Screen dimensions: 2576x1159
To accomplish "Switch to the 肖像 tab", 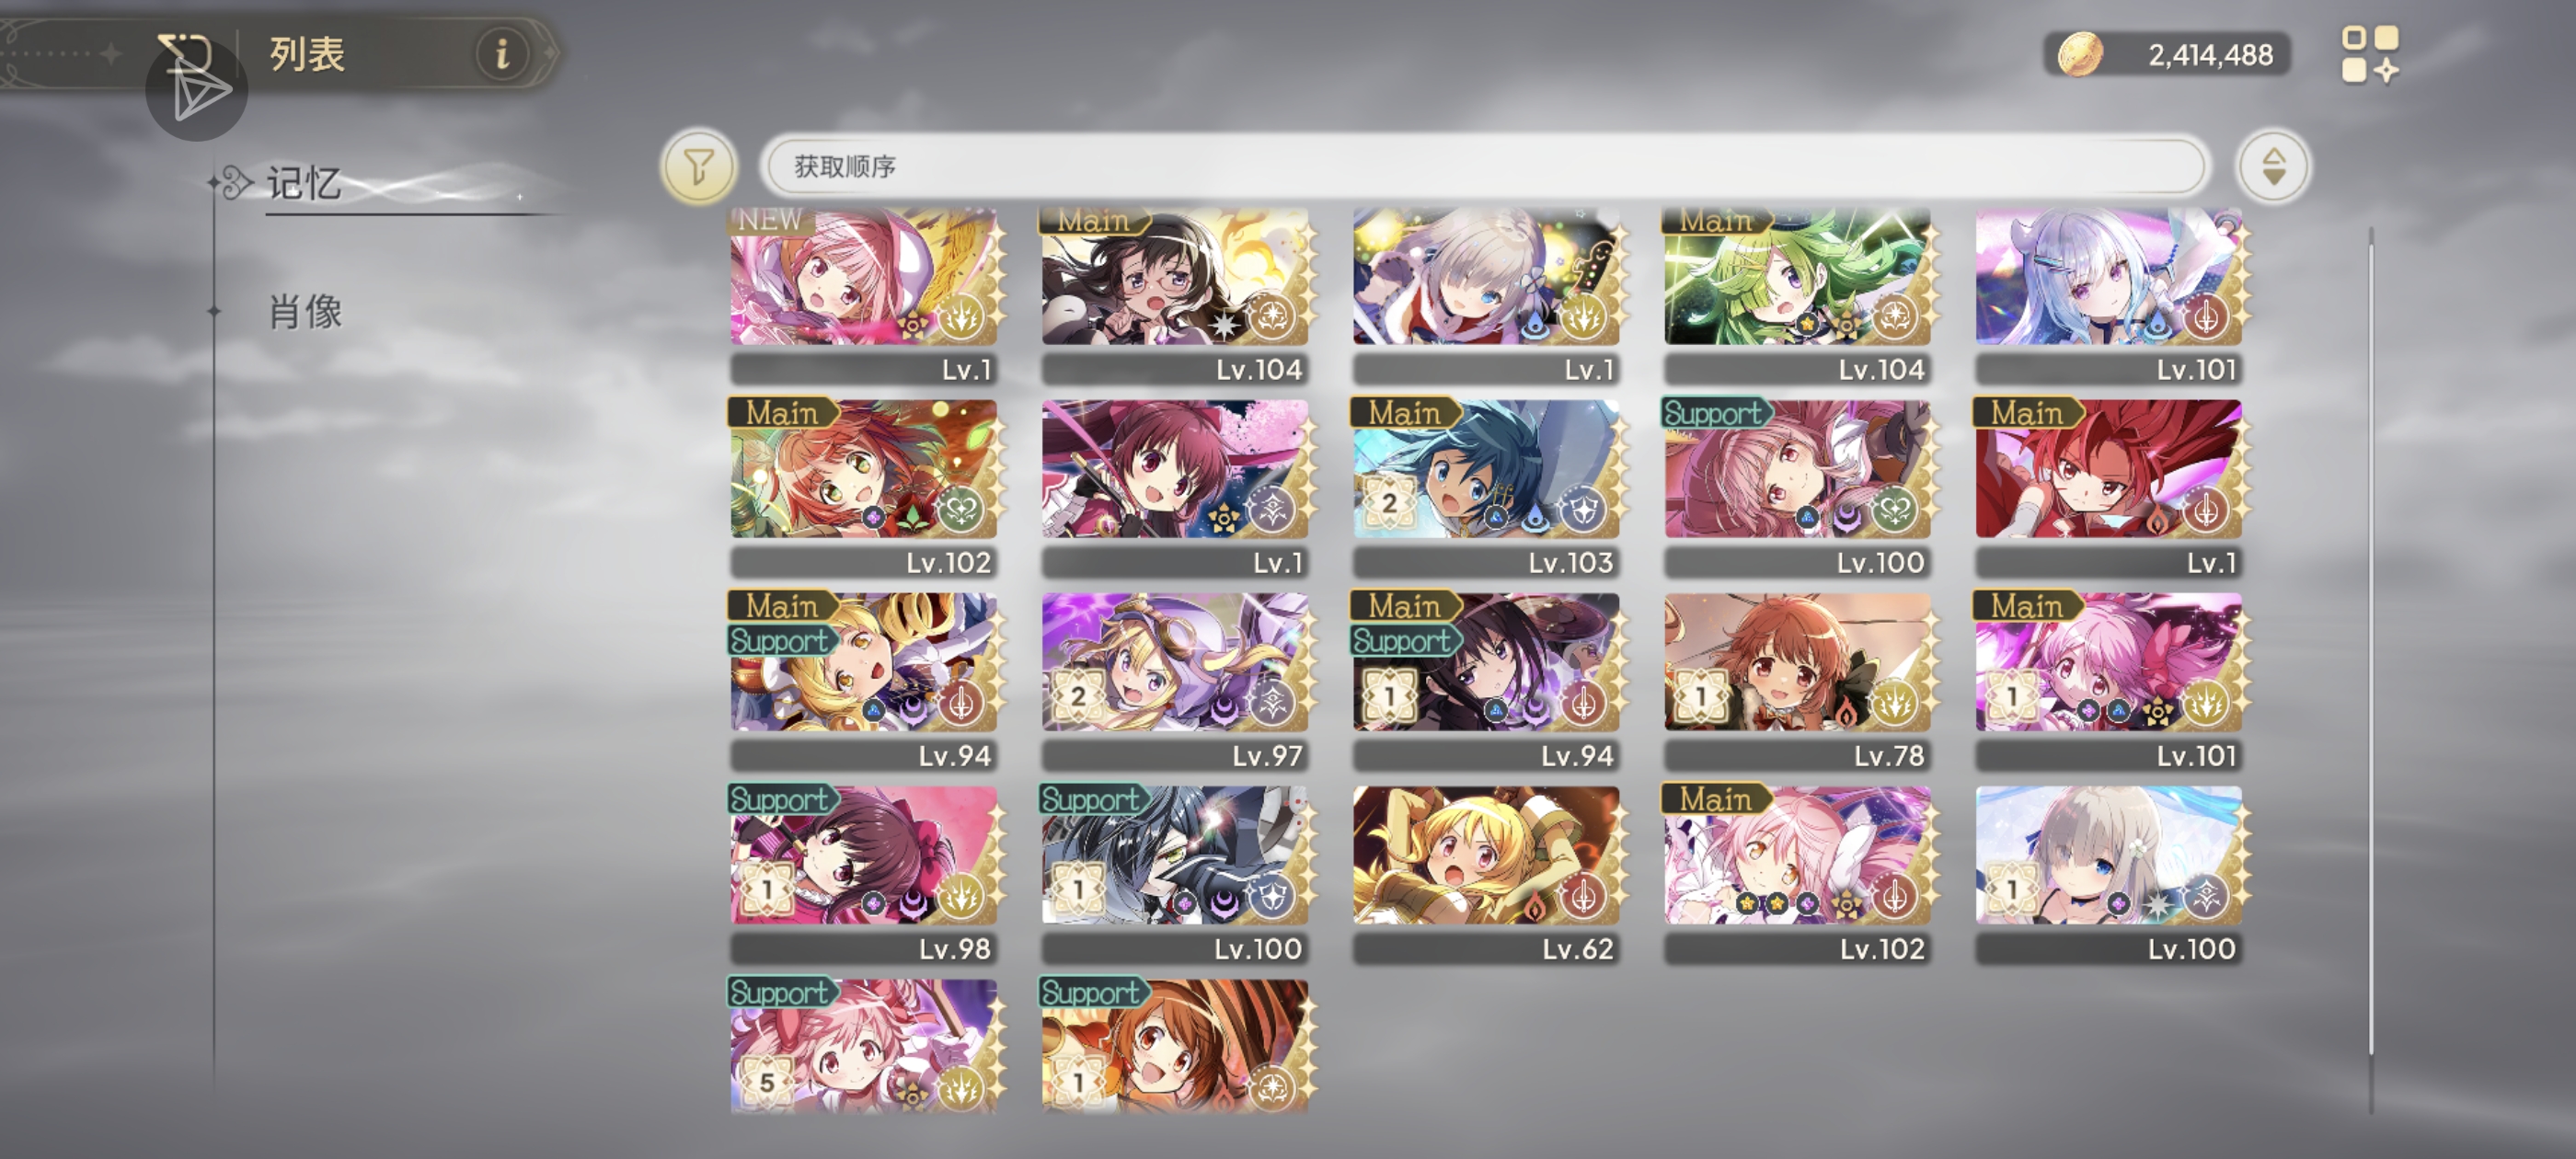I will pos(306,312).
